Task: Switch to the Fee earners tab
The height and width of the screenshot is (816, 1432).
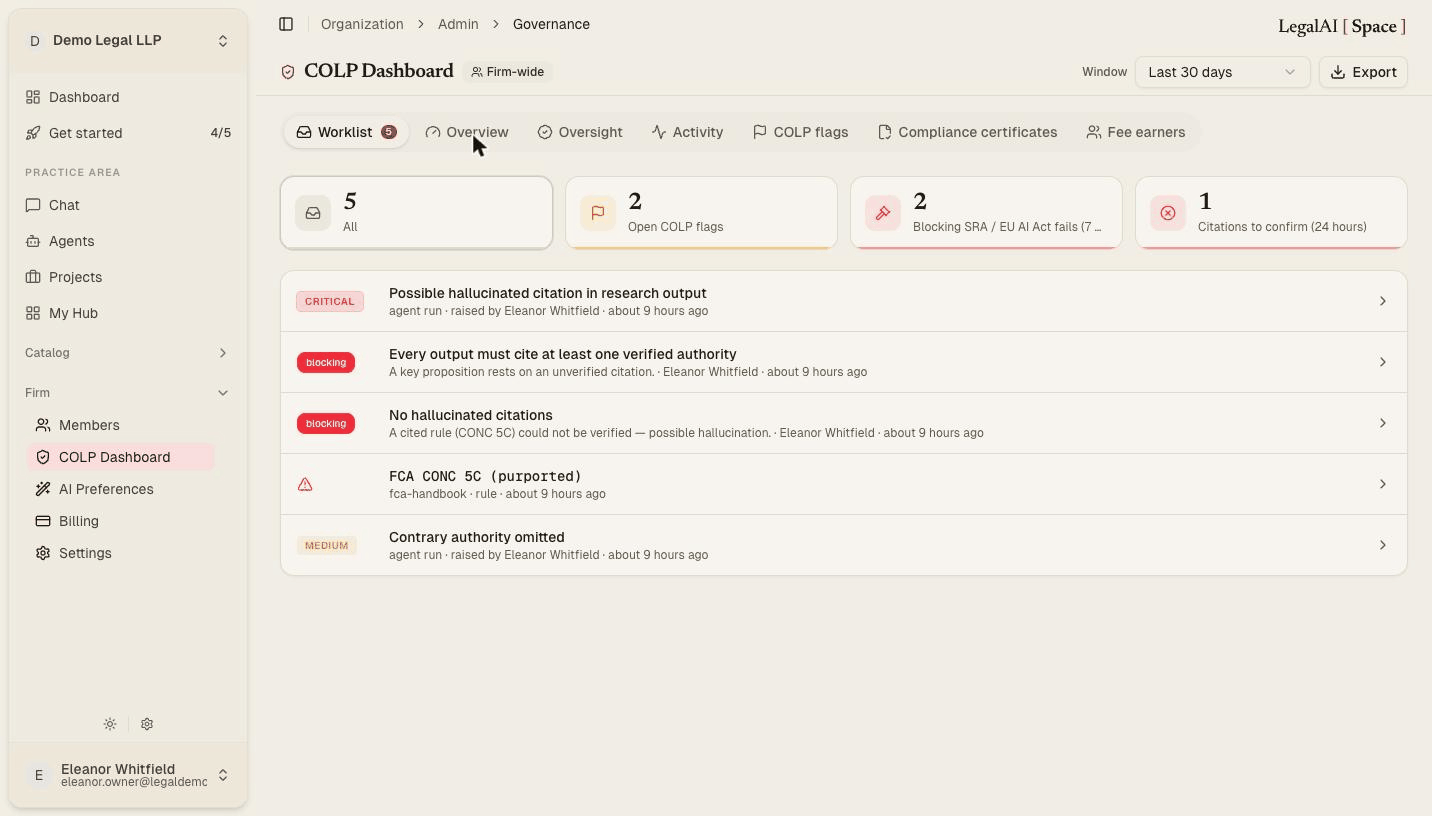Action: [x=1136, y=132]
